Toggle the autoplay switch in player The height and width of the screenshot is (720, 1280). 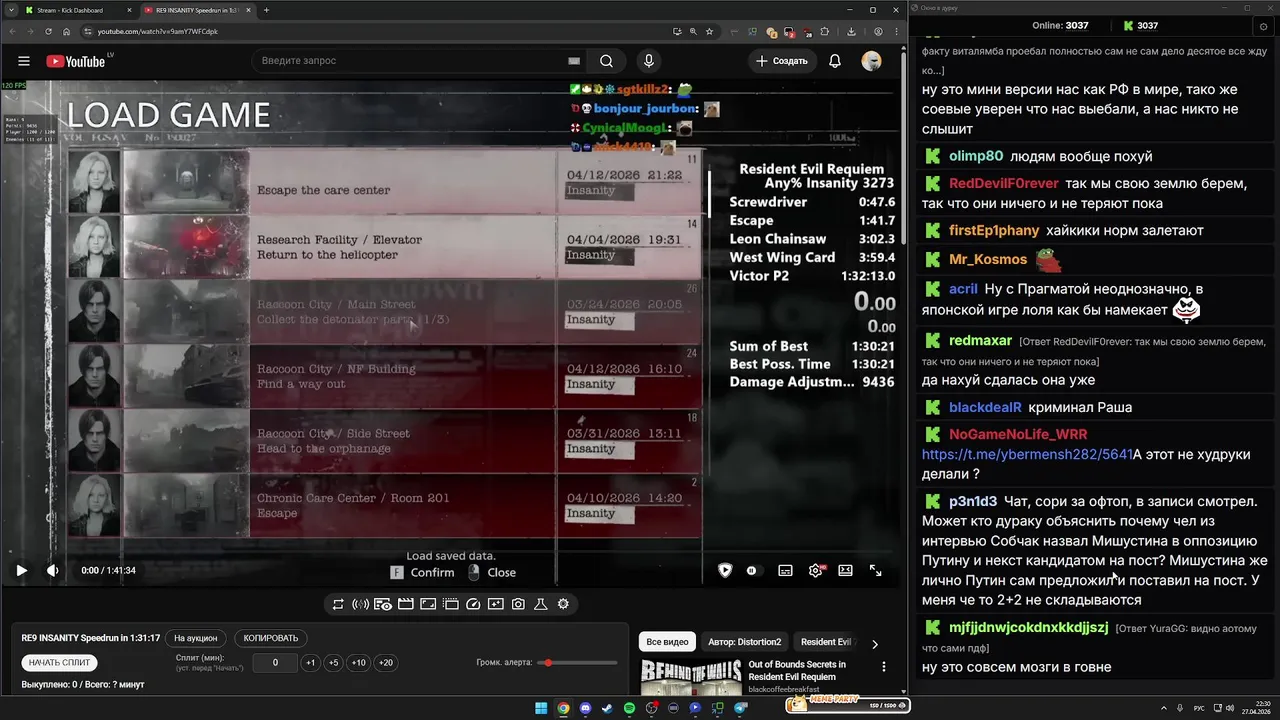point(753,570)
